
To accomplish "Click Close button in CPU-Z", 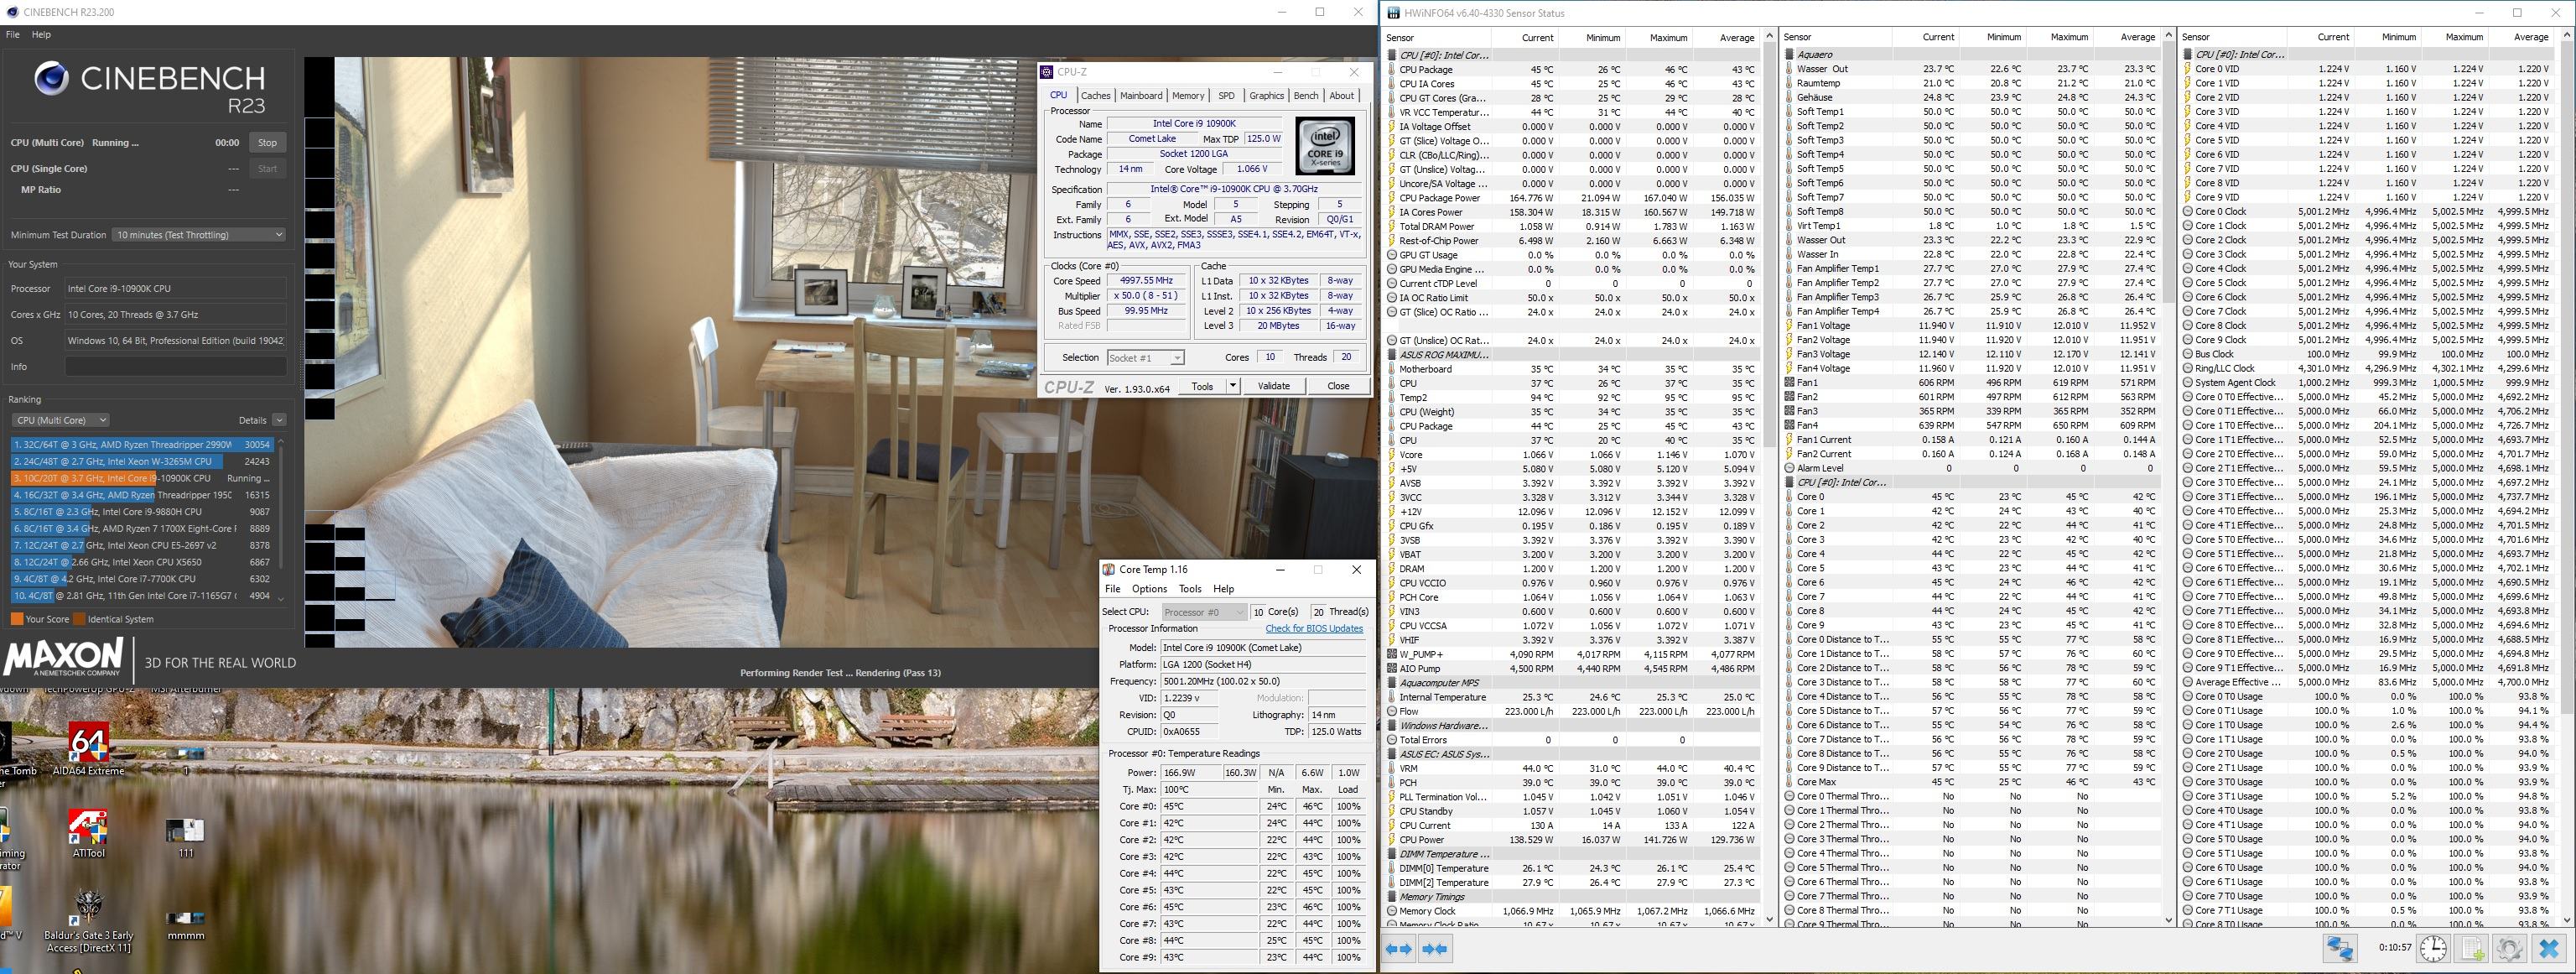I will click(1338, 386).
